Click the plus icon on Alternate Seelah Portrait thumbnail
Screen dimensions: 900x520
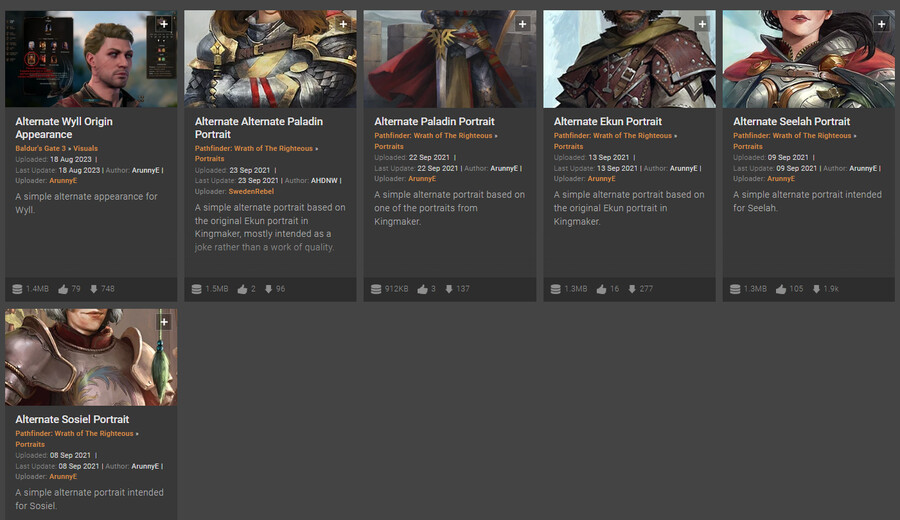[x=881, y=24]
